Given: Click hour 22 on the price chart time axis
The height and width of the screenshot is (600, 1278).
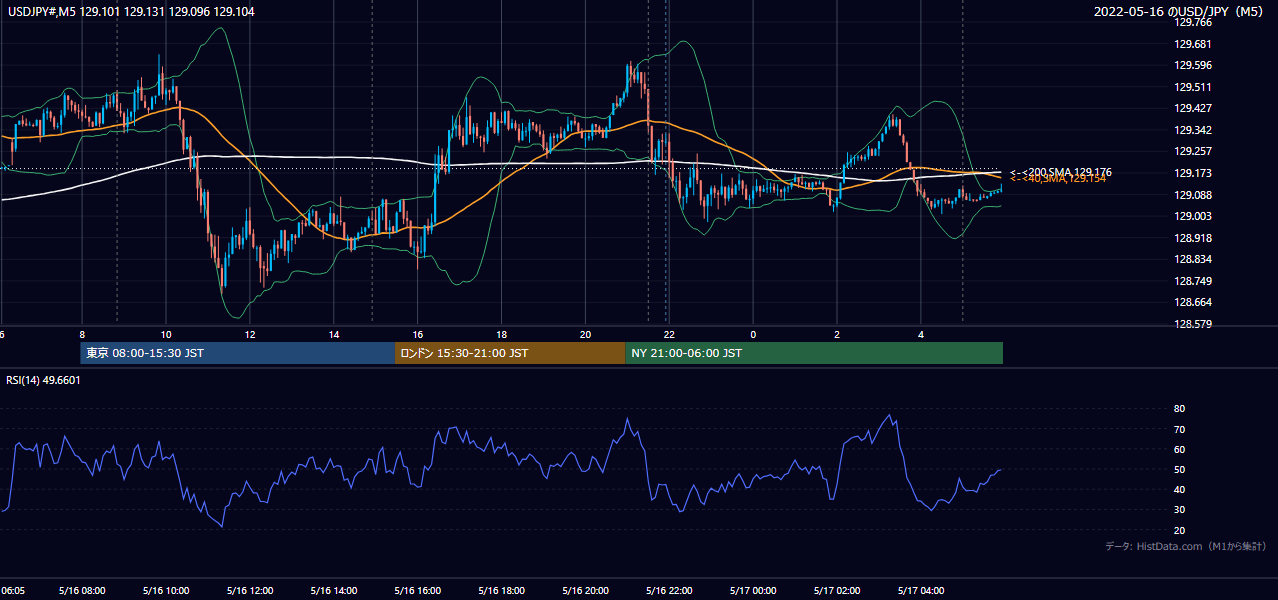Looking at the screenshot, I should tap(670, 334).
